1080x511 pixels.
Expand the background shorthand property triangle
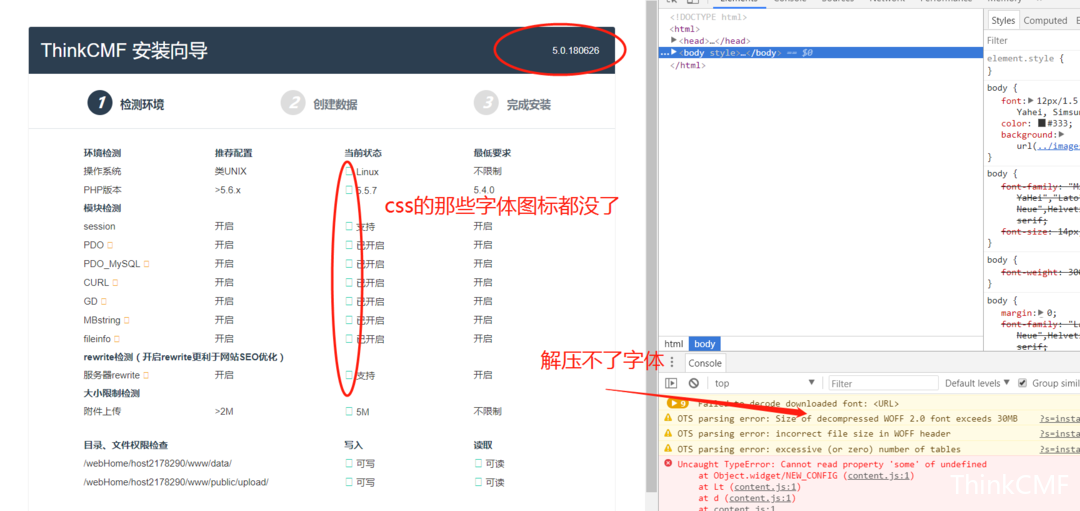(x=1061, y=135)
